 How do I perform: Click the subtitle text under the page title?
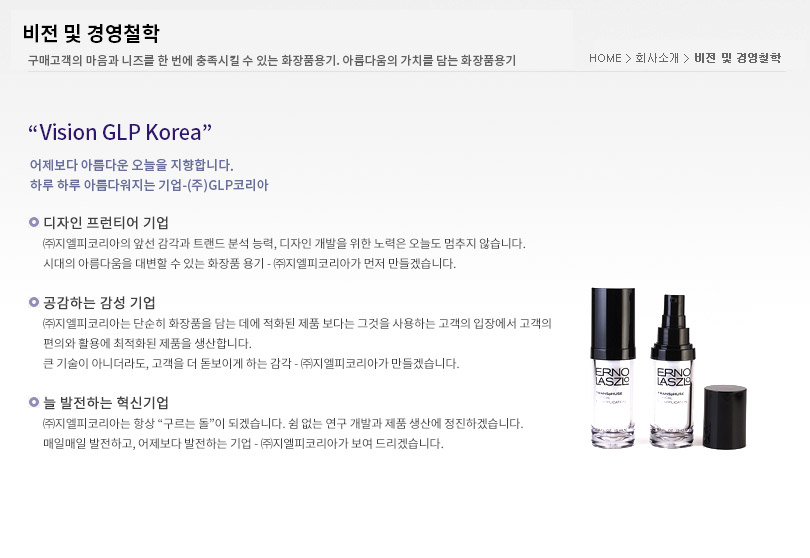(x=272, y=60)
